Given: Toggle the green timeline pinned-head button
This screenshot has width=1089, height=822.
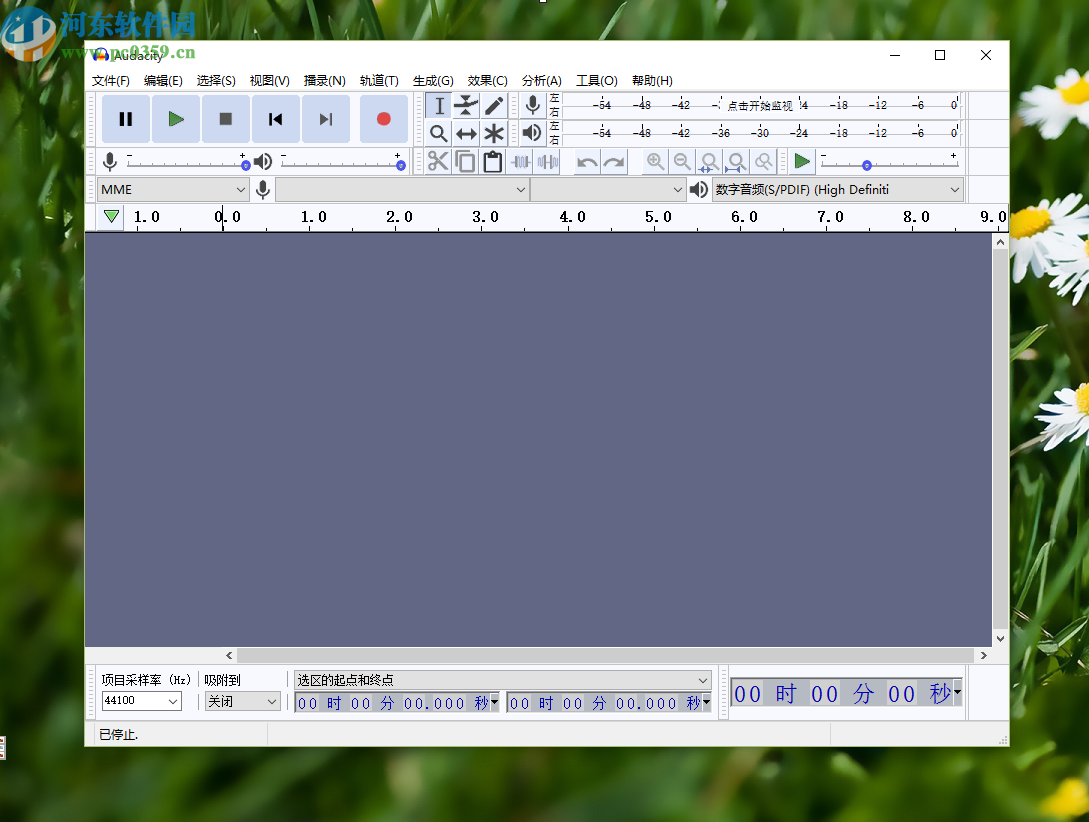Looking at the screenshot, I should pyautogui.click(x=111, y=217).
